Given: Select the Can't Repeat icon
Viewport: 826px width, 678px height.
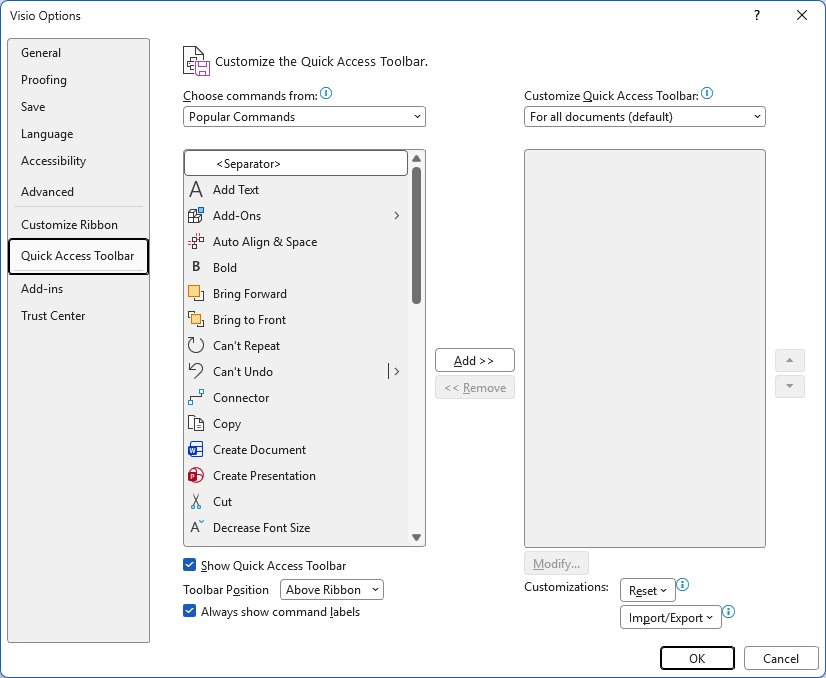Looking at the screenshot, I should 196,346.
